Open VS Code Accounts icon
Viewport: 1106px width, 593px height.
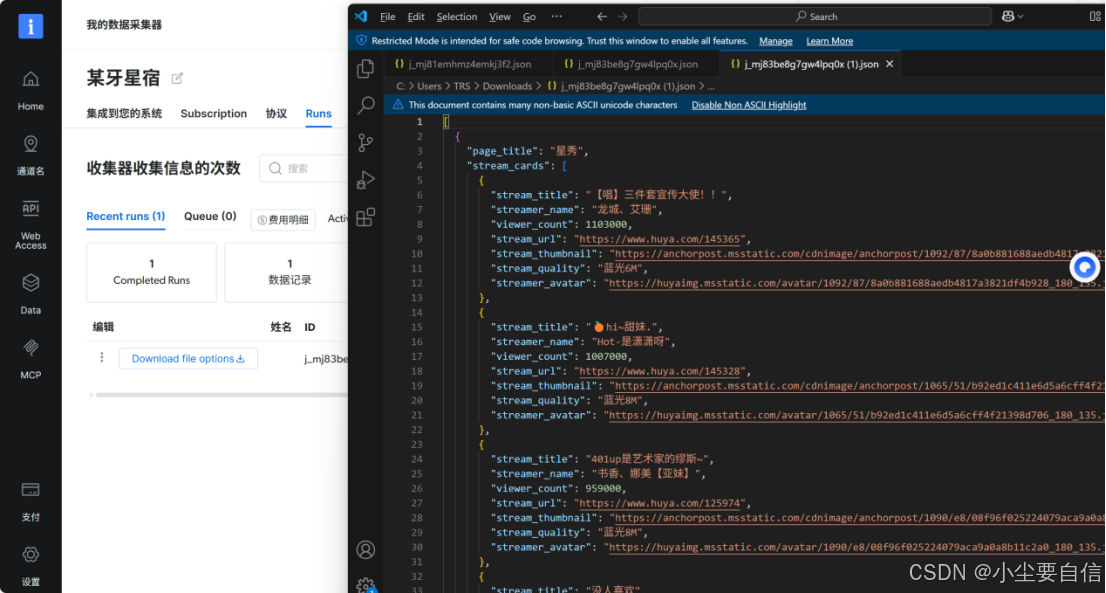pos(365,550)
